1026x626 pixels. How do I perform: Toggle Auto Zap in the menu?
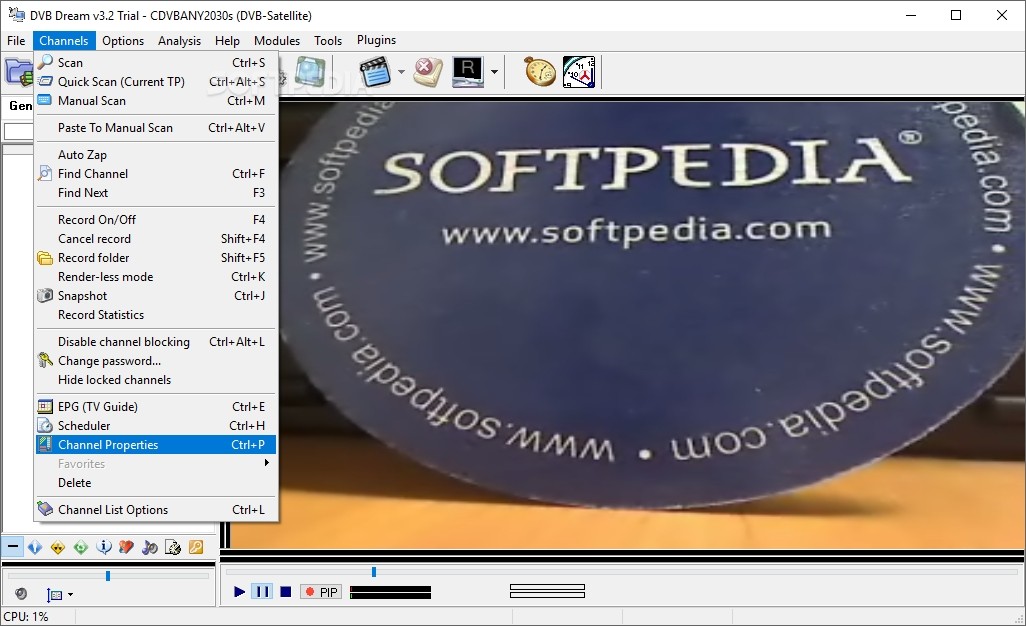click(156, 155)
